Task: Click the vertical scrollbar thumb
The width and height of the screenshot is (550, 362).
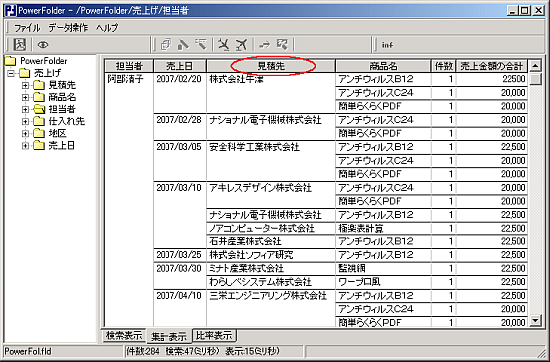Action: pyautogui.click(x=535, y=79)
